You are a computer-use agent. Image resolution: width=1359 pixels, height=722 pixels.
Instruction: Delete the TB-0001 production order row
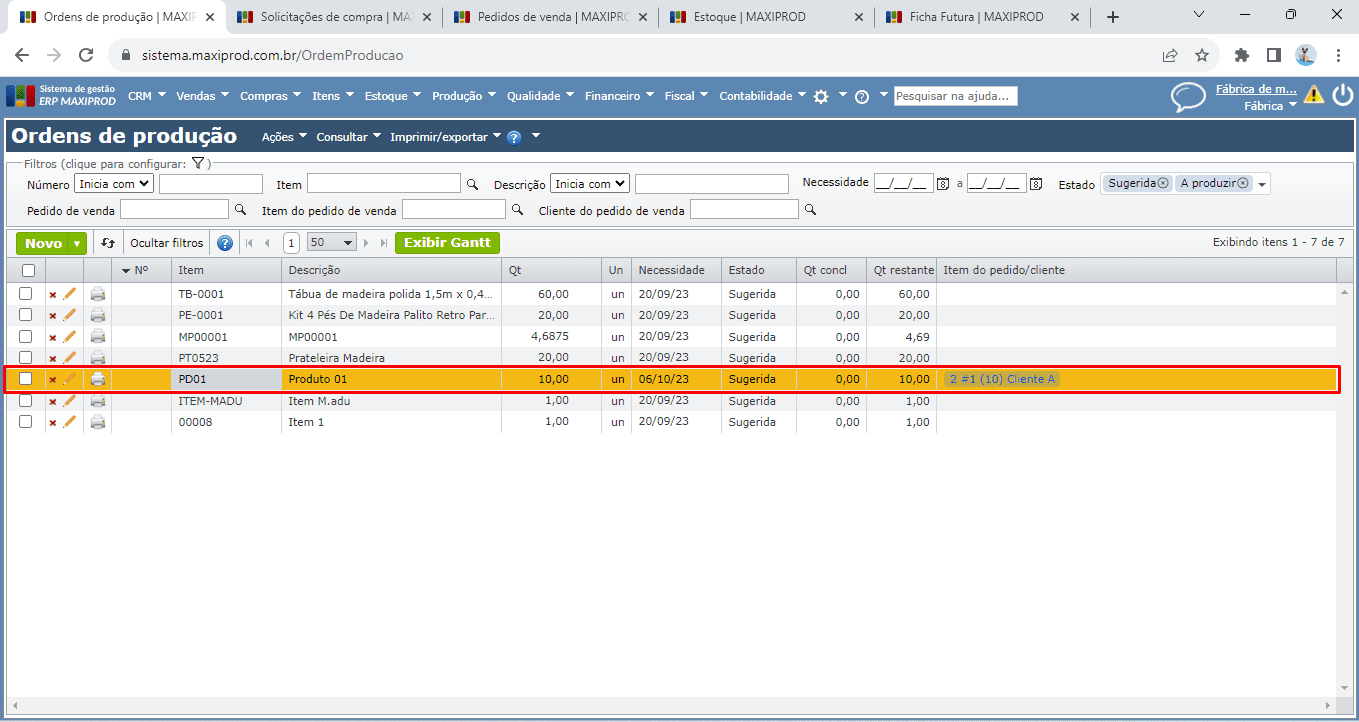pyautogui.click(x=53, y=295)
